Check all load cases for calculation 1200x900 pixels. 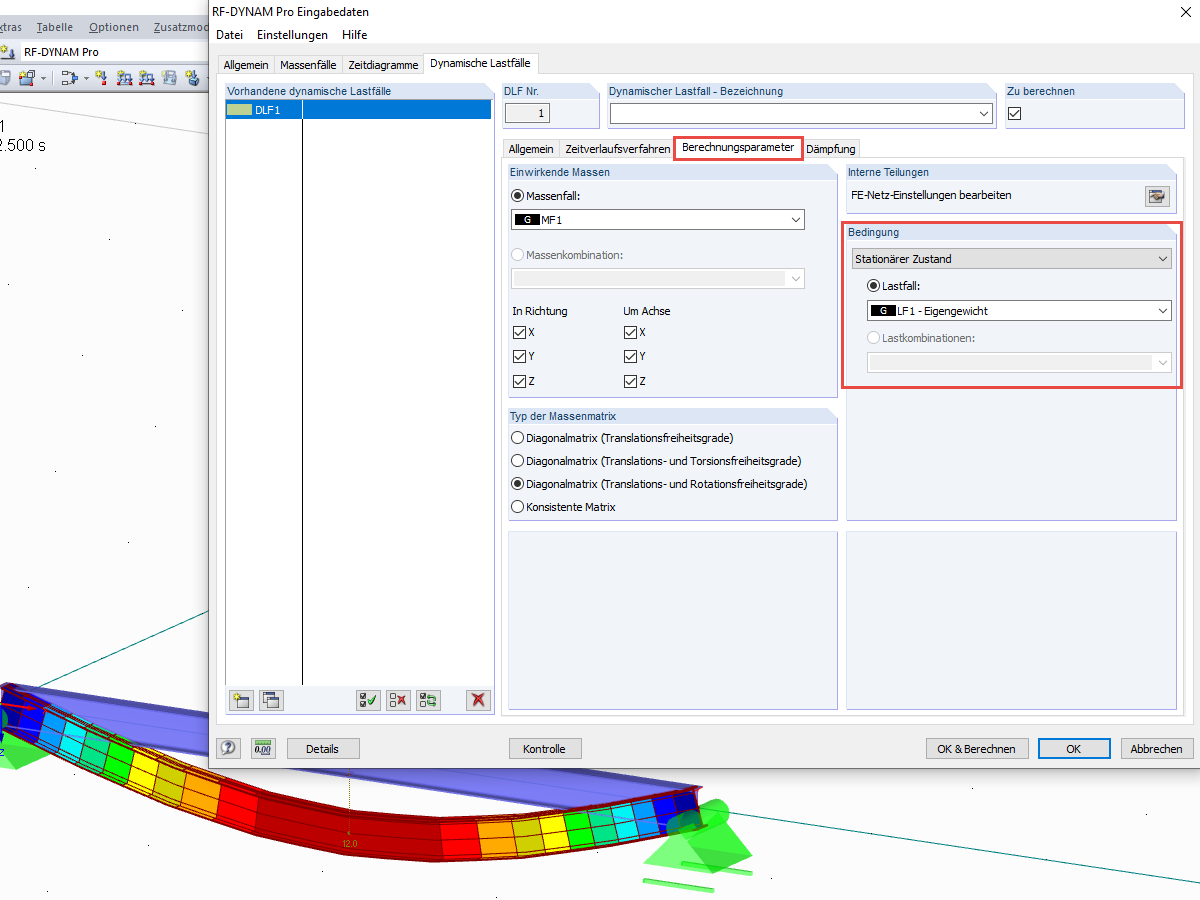coord(368,700)
